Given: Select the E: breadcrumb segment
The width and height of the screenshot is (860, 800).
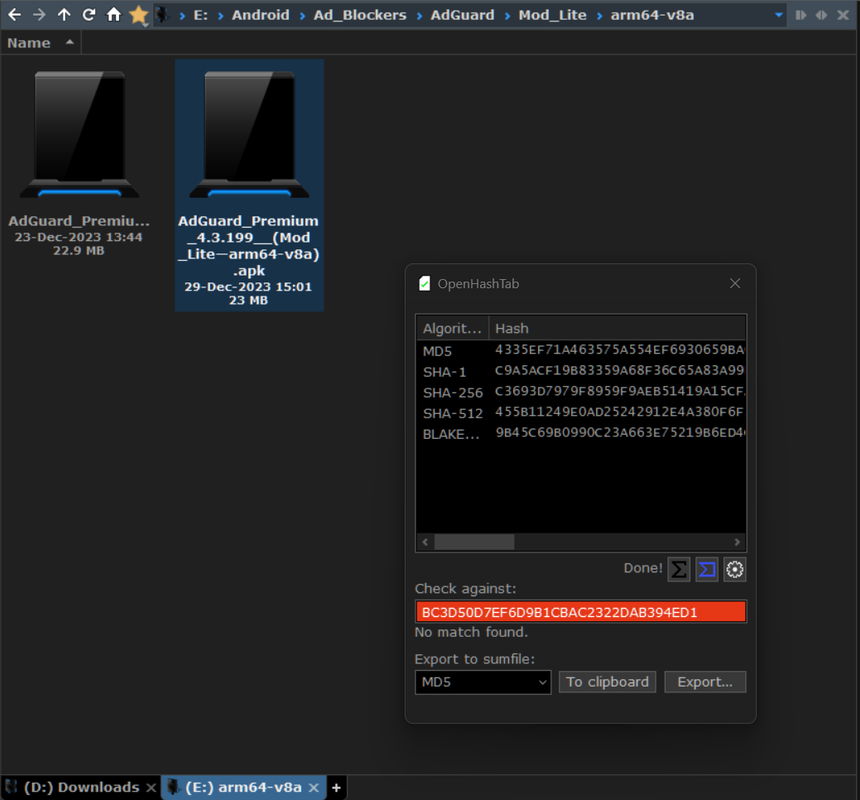Looking at the screenshot, I should coord(200,15).
